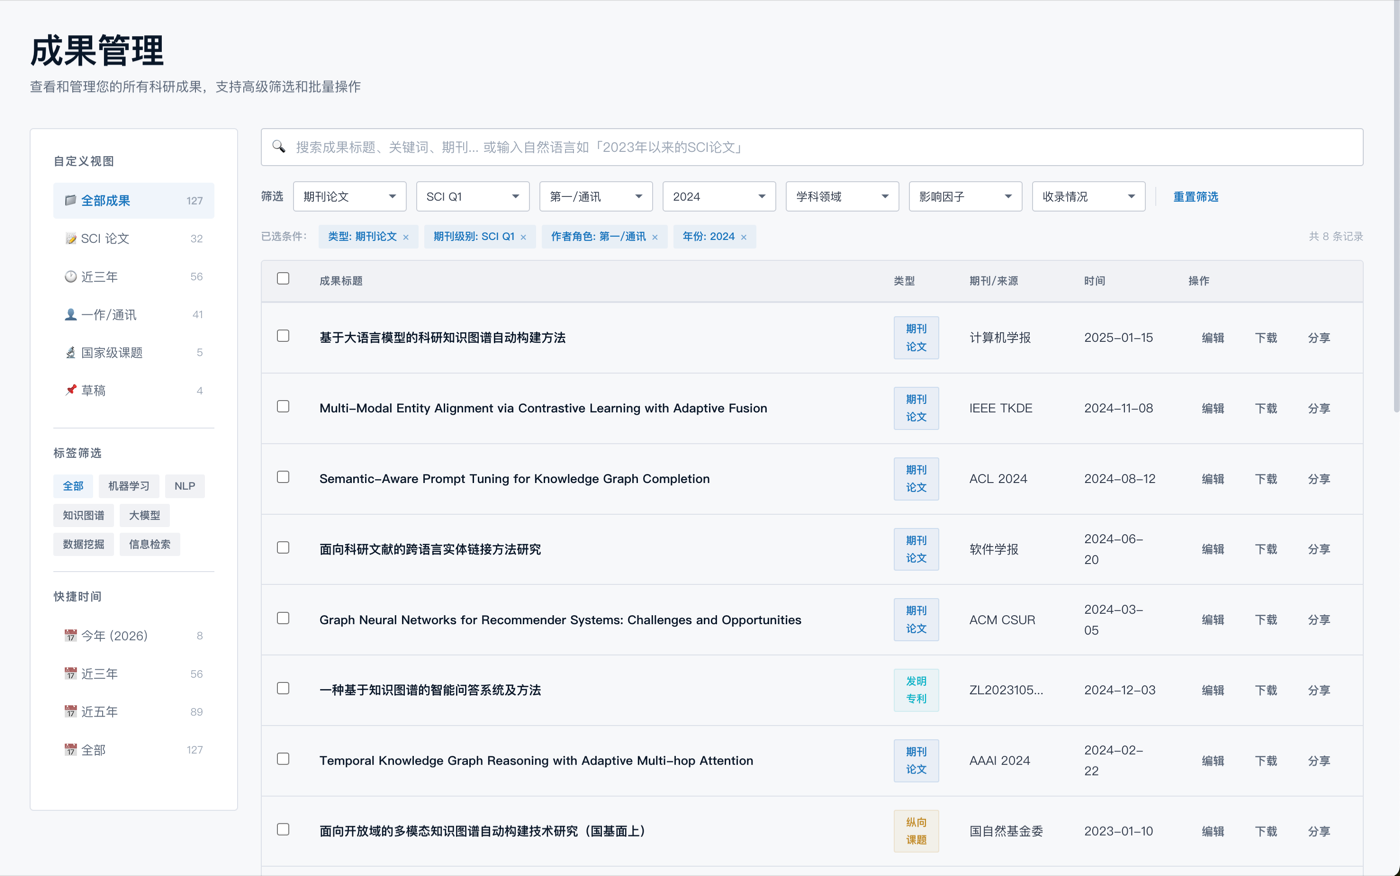Screen dimensions: 1400x876
Task: Check the select-all checkbox in table header
Action: click(x=283, y=279)
